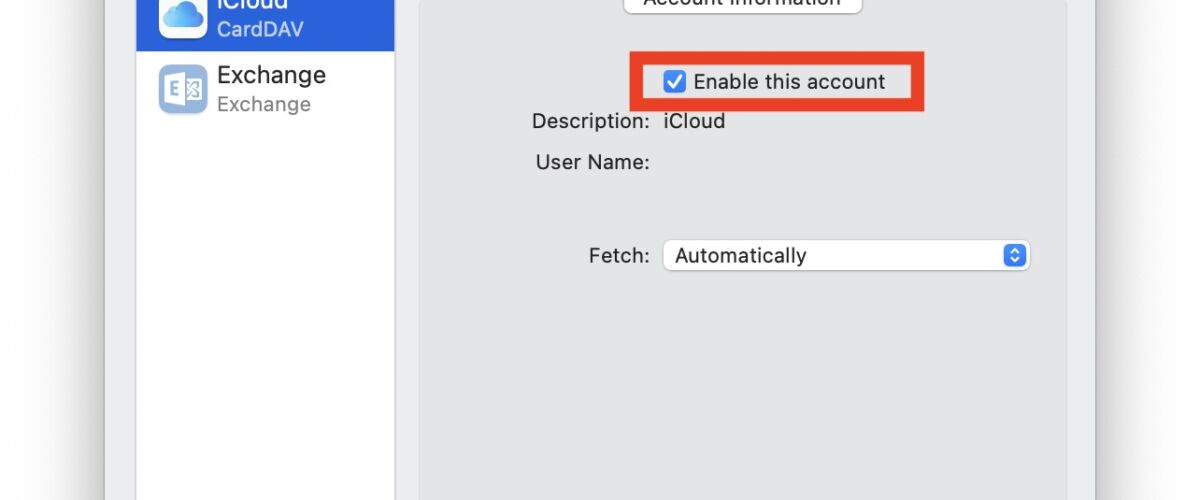
Task: Click the blue chevron arrows on Fetch popup
Action: tap(1014, 255)
